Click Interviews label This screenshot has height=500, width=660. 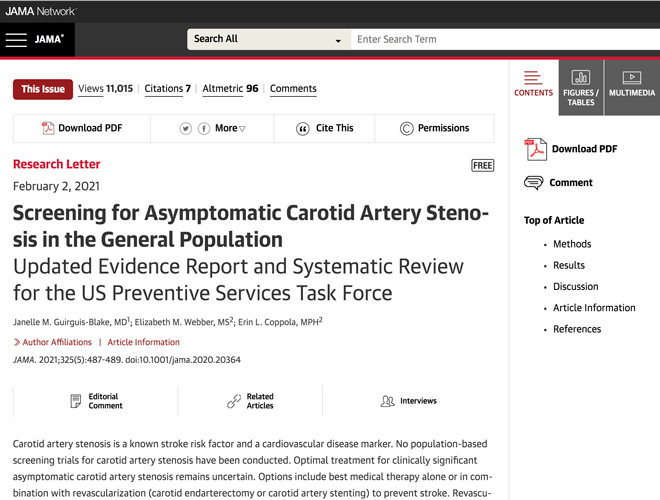tap(418, 401)
